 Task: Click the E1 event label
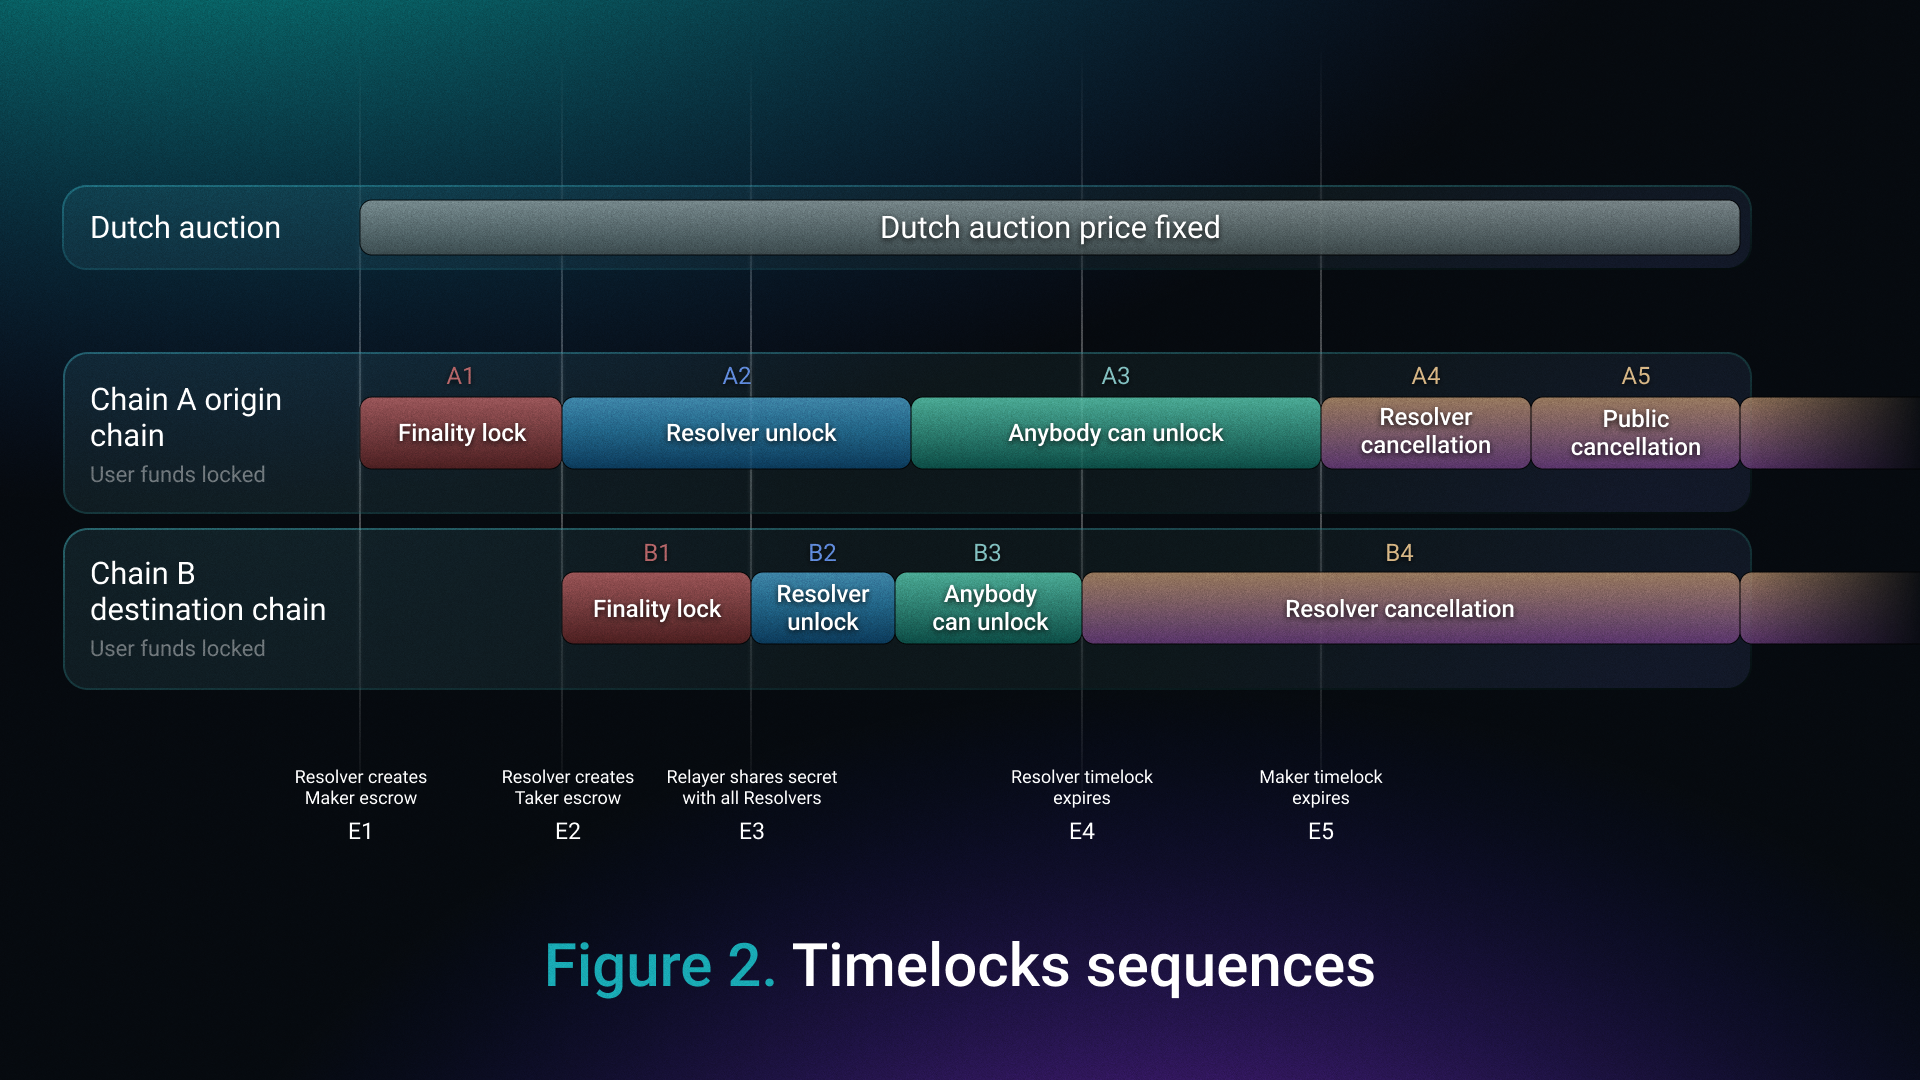(360, 831)
